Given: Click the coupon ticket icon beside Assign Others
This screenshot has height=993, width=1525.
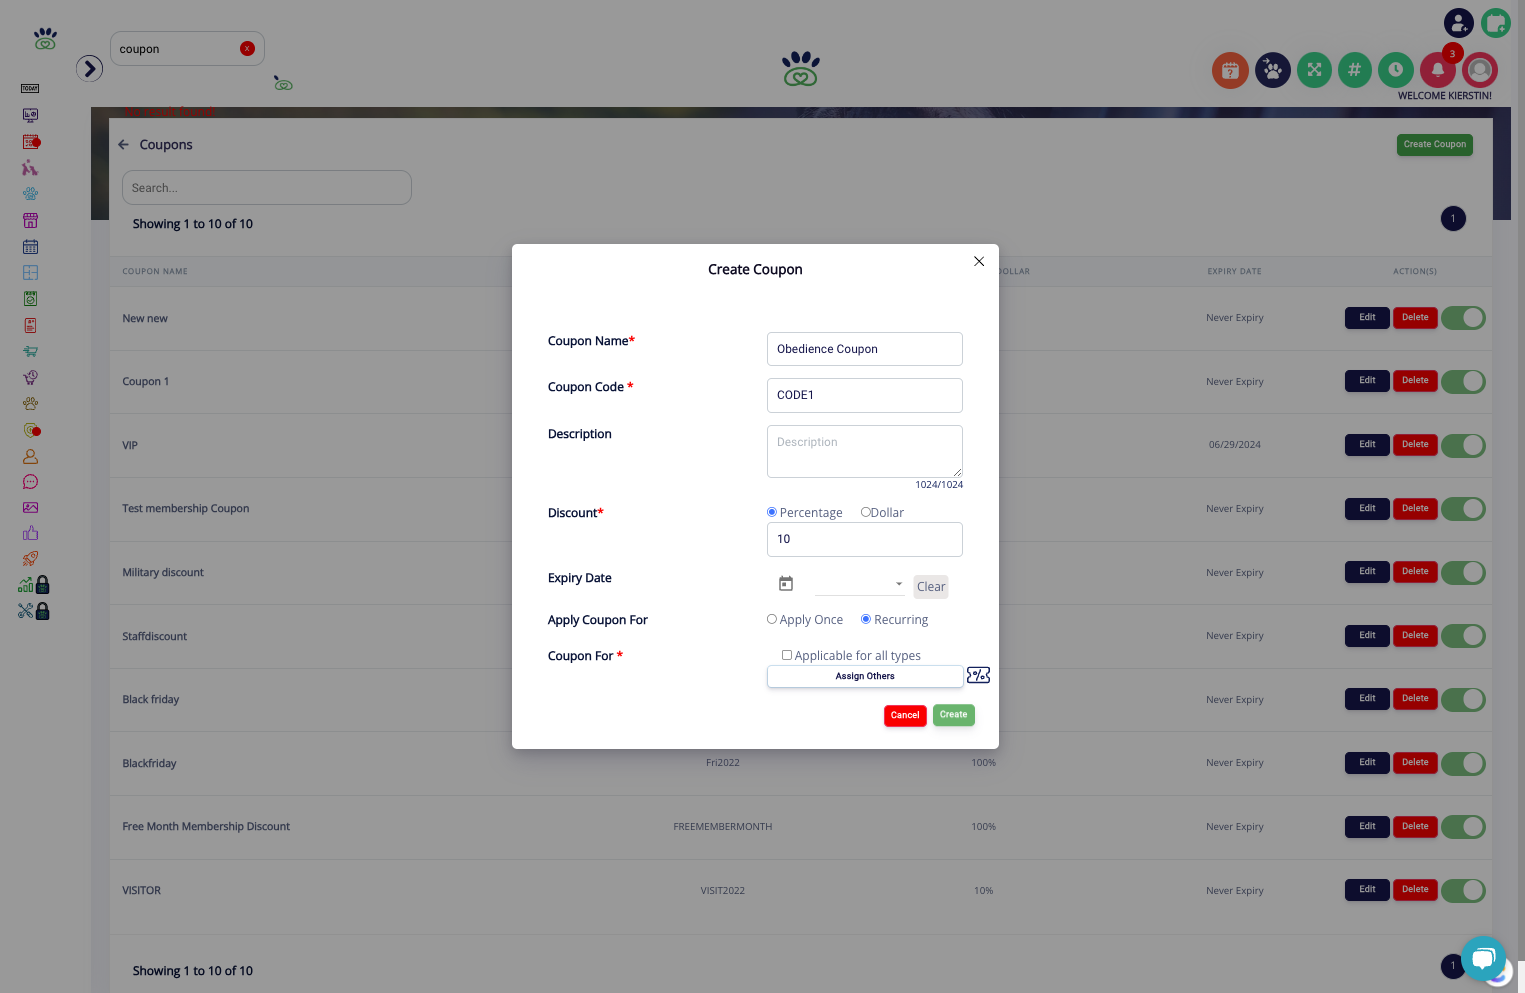Looking at the screenshot, I should pos(979,676).
